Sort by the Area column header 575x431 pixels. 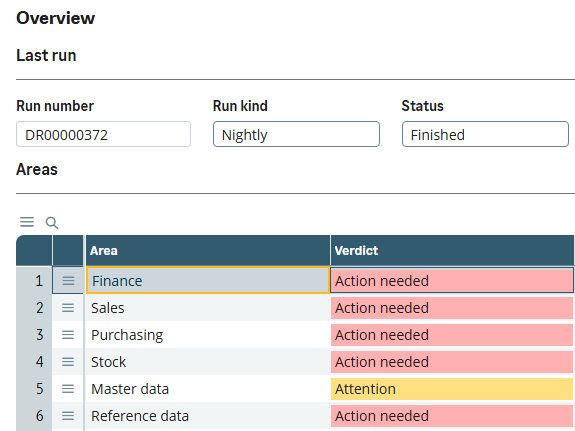(x=208, y=251)
